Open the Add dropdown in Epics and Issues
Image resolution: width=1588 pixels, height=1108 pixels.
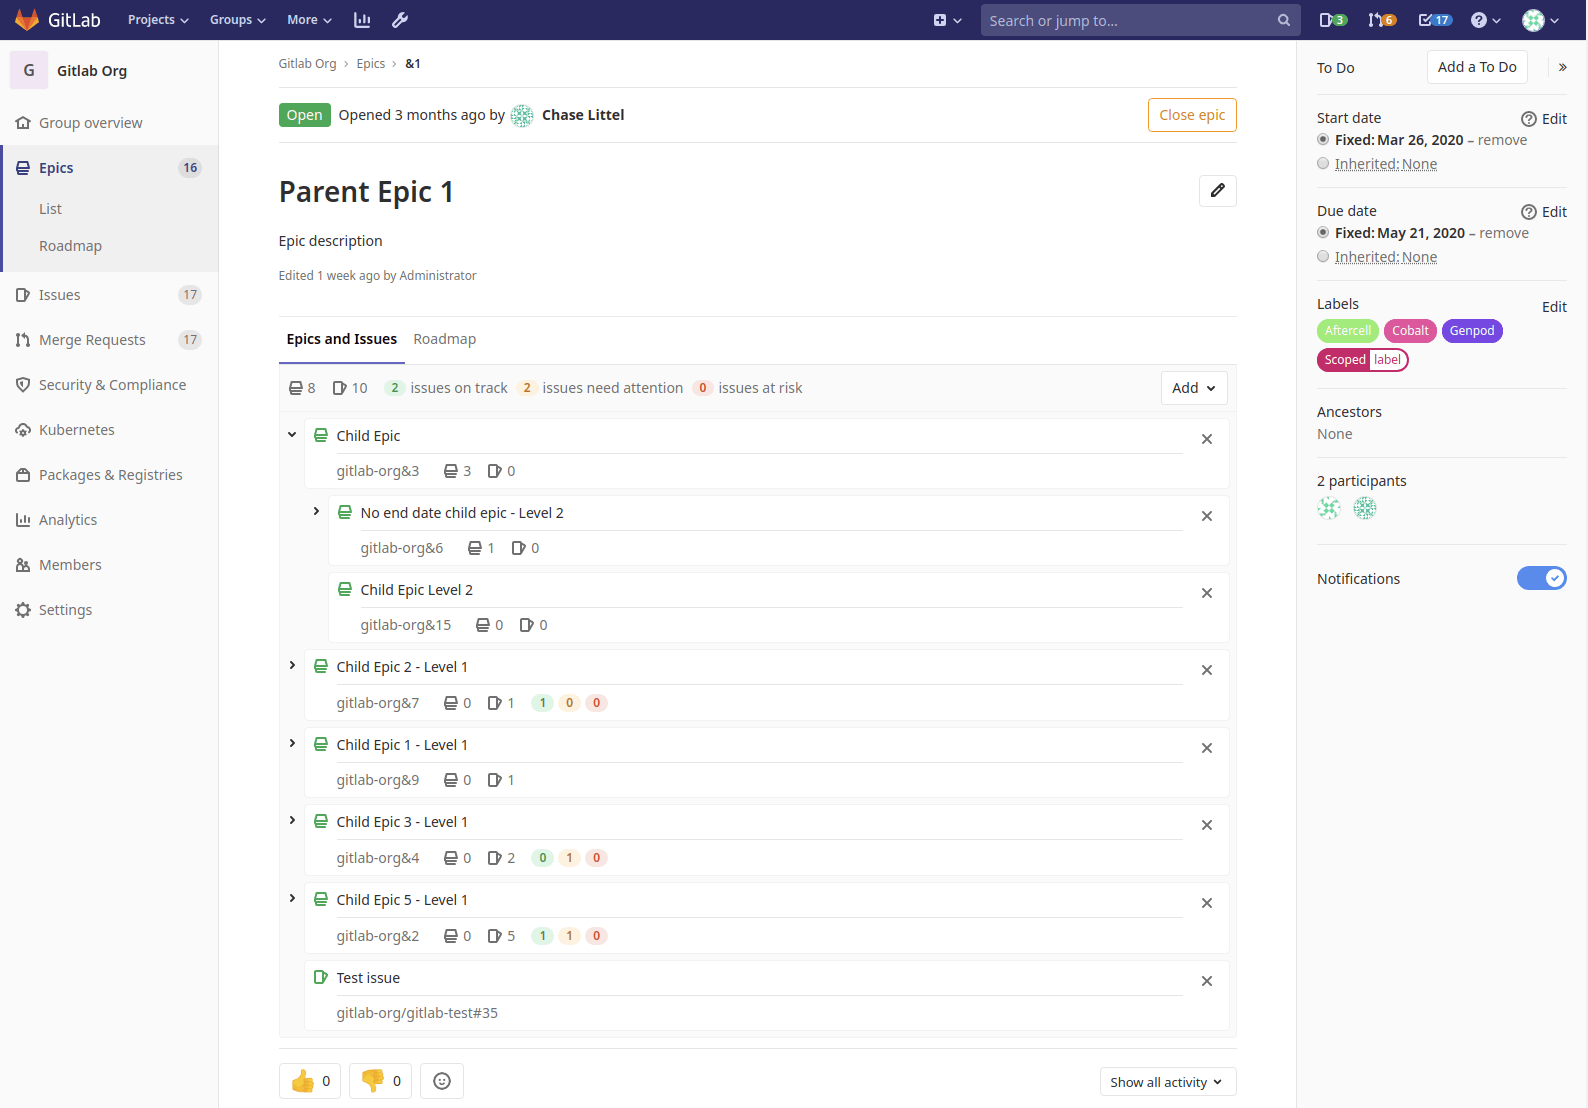coord(1193,388)
